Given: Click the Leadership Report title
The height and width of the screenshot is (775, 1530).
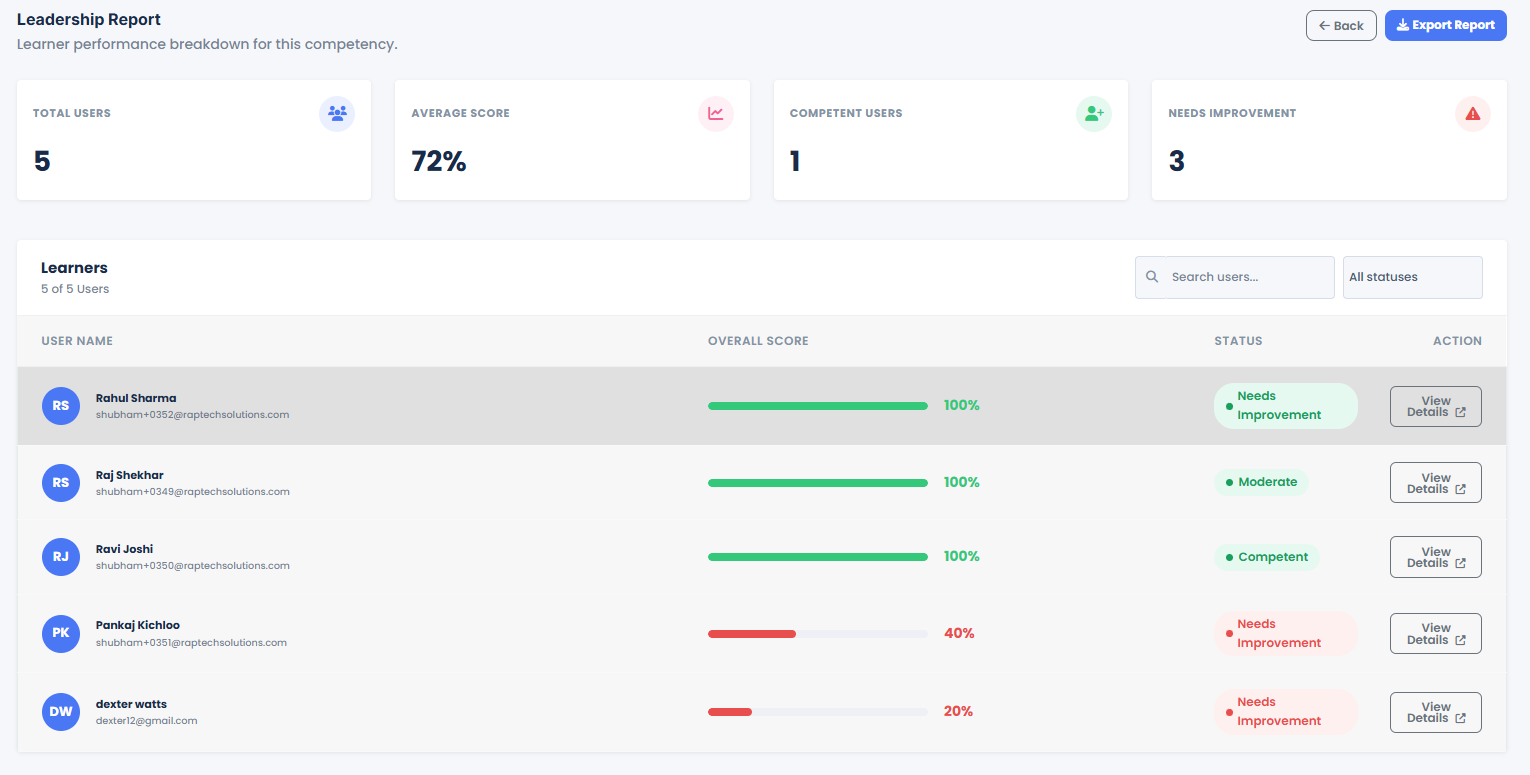Looking at the screenshot, I should (x=89, y=19).
